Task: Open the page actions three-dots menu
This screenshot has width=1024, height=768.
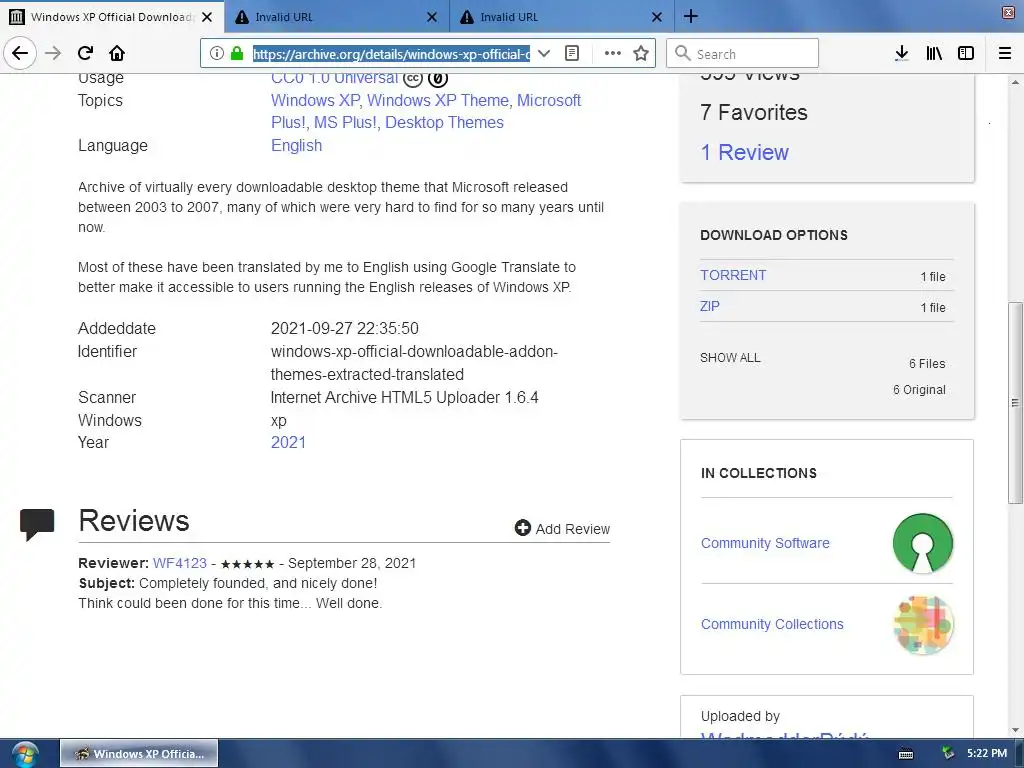Action: tap(613, 54)
